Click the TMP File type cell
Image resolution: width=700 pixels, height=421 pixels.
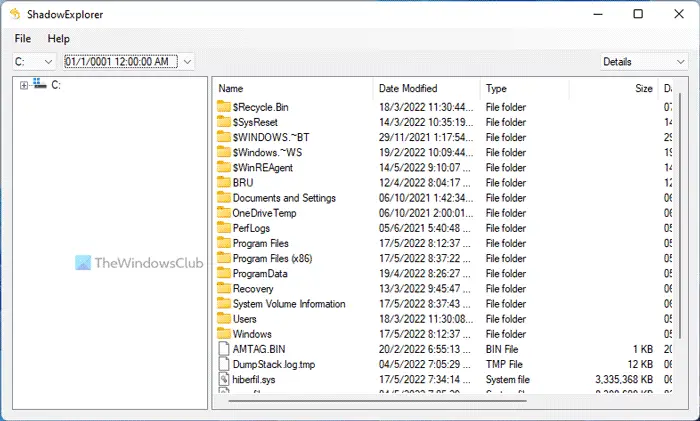[504, 365]
